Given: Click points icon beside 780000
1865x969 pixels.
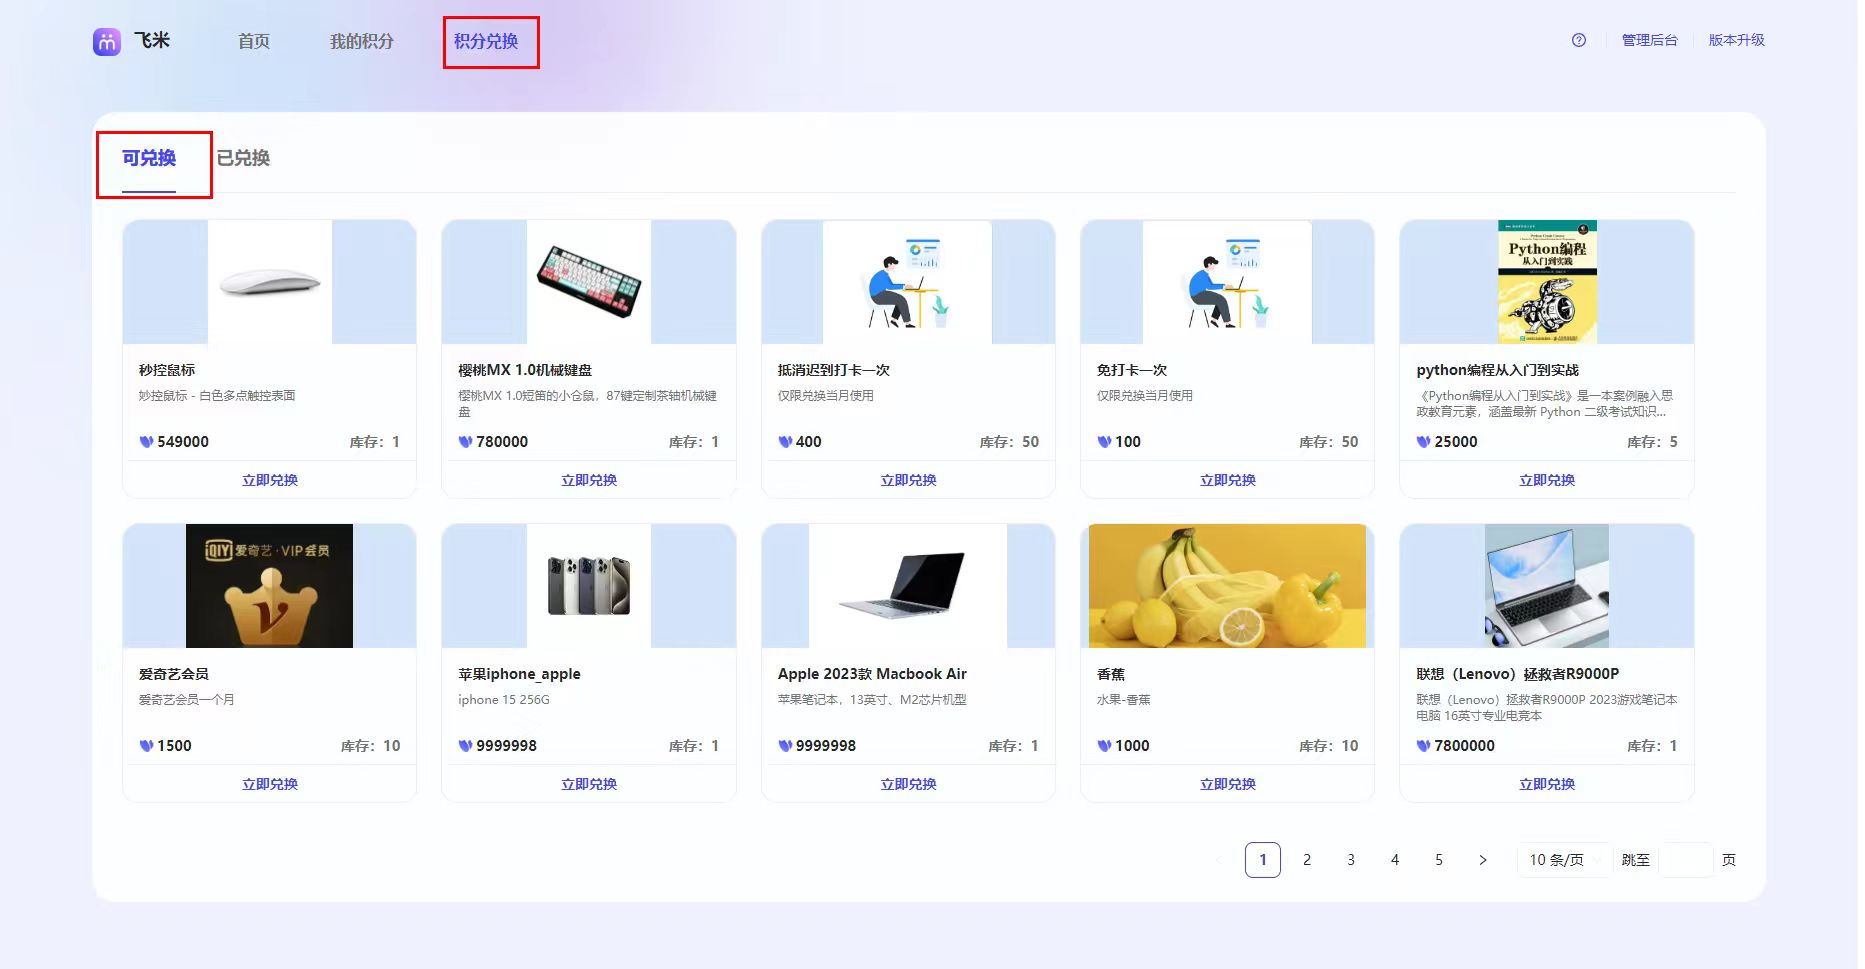Looking at the screenshot, I should 465,442.
